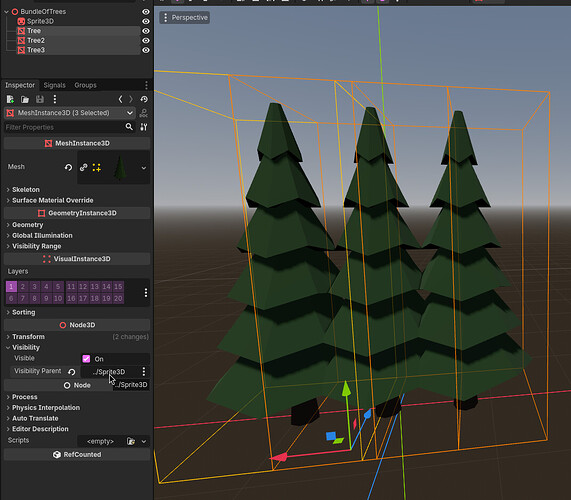The width and height of the screenshot is (571, 500).
Task: Click the VisualInstance3D section header
Action: [x=77, y=259]
